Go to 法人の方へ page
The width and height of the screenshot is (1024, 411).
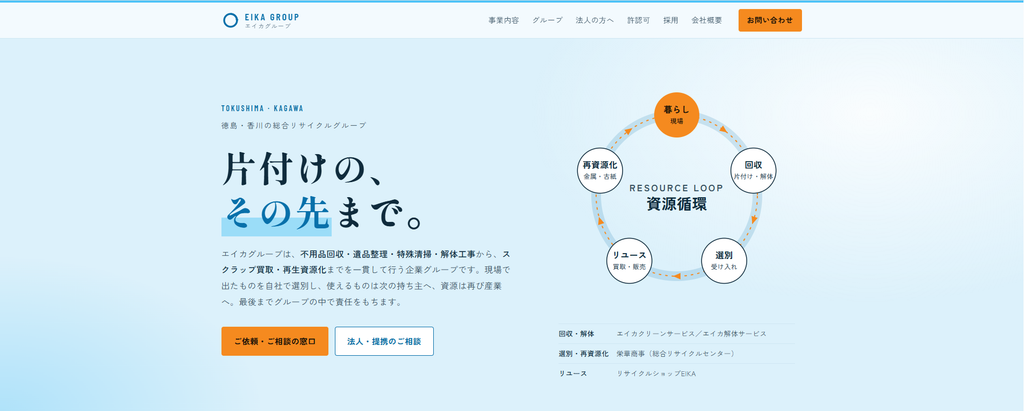[x=595, y=20]
